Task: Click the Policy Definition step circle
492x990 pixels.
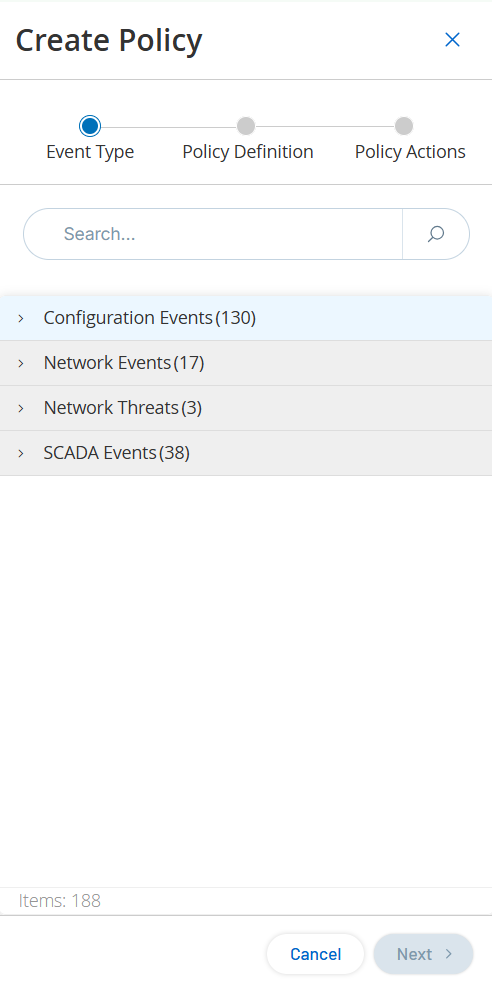Action: tap(246, 126)
